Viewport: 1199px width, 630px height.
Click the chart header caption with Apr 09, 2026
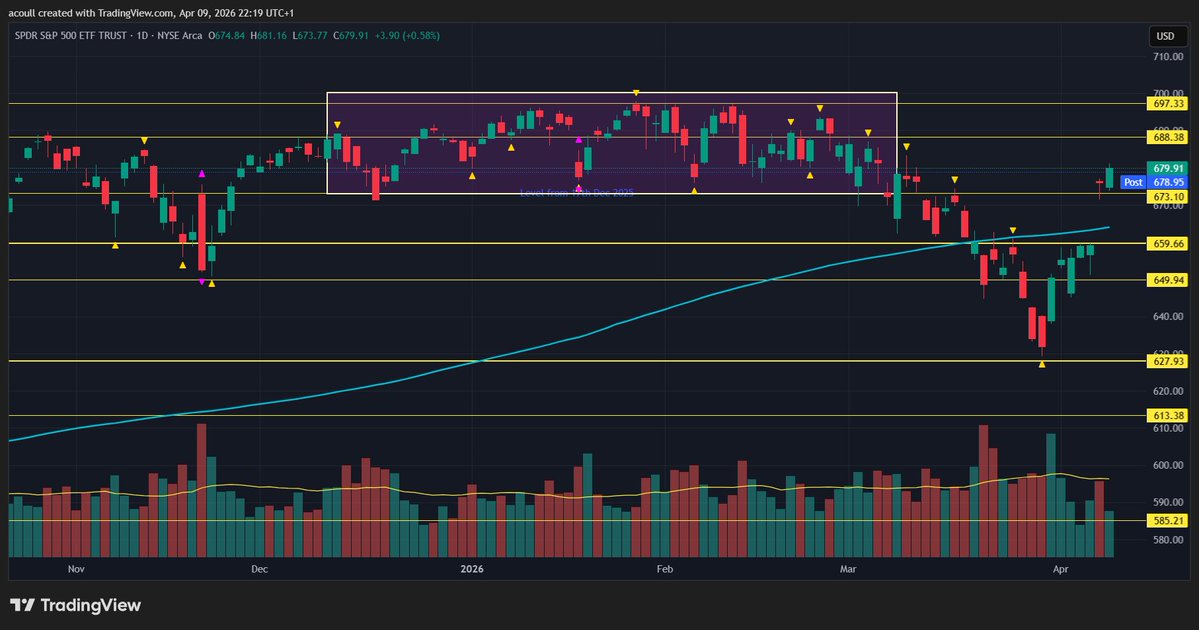click(151, 13)
